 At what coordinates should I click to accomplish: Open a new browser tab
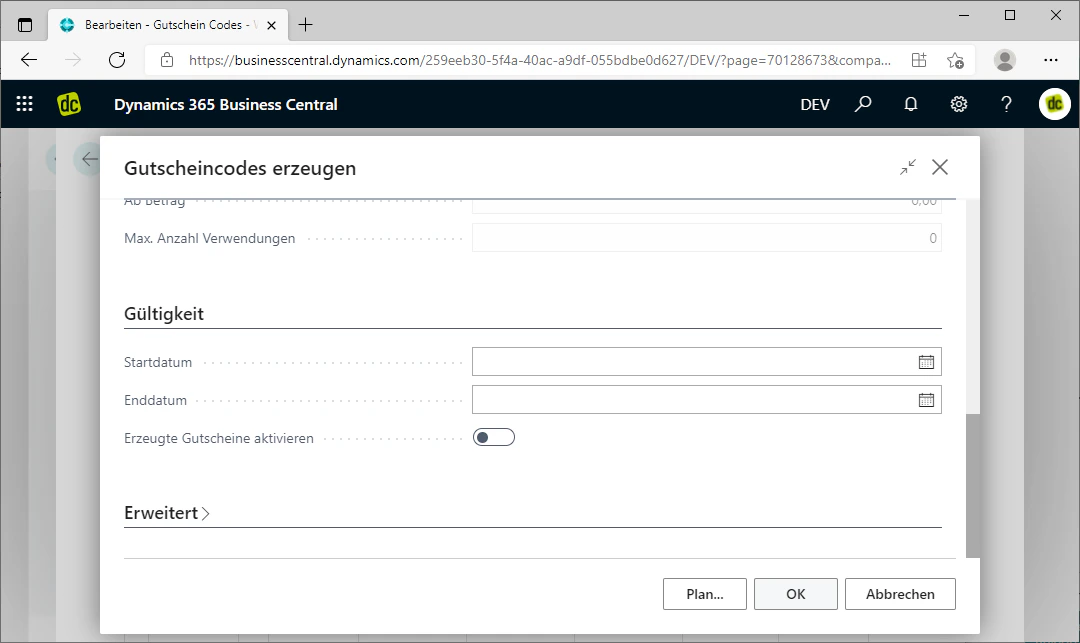tap(305, 25)
